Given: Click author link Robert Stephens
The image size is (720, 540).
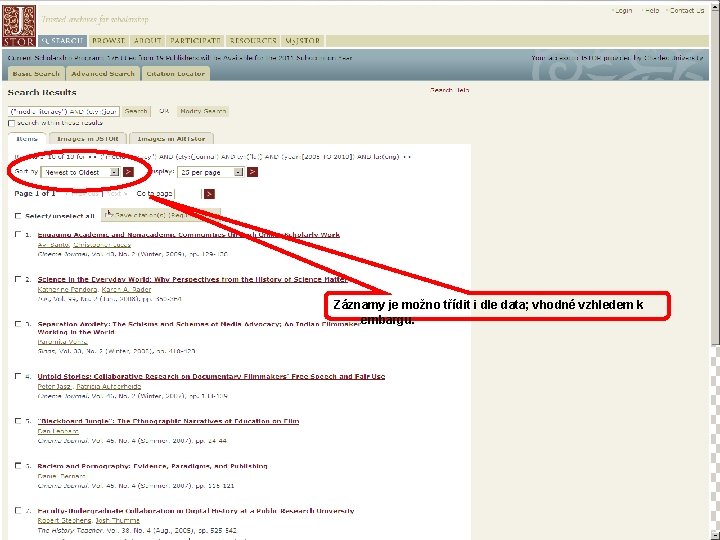Looking at the screenshot, I should (64, 521).
